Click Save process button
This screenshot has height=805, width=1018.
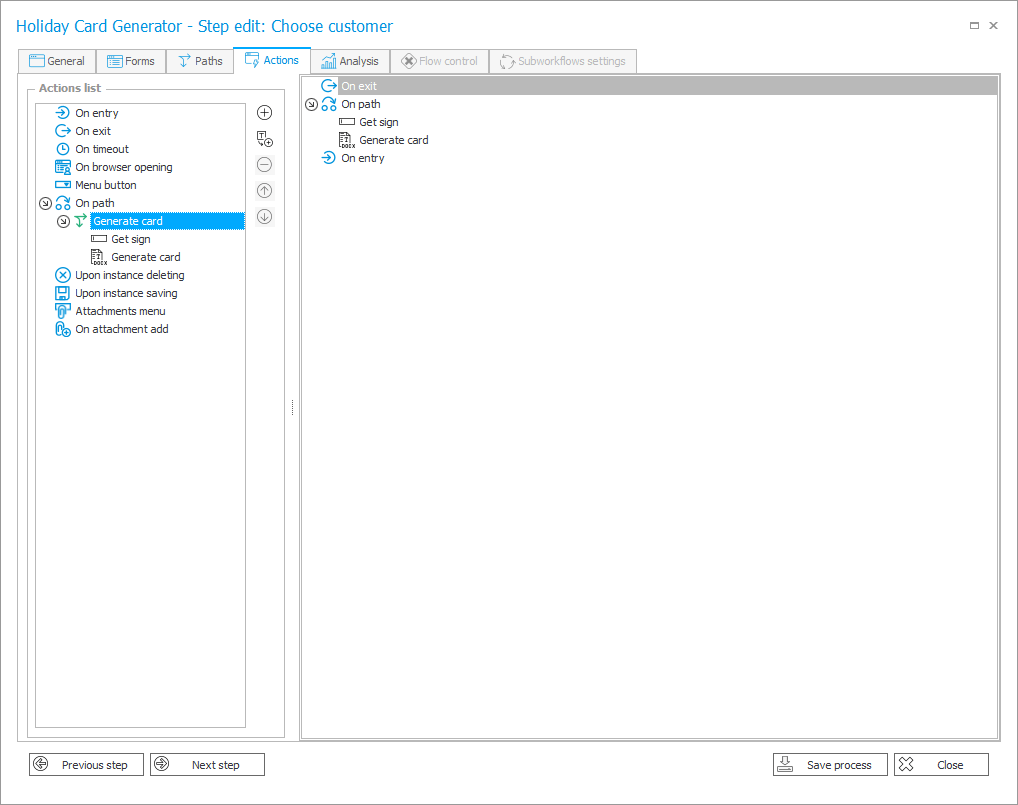coord(830,765)
